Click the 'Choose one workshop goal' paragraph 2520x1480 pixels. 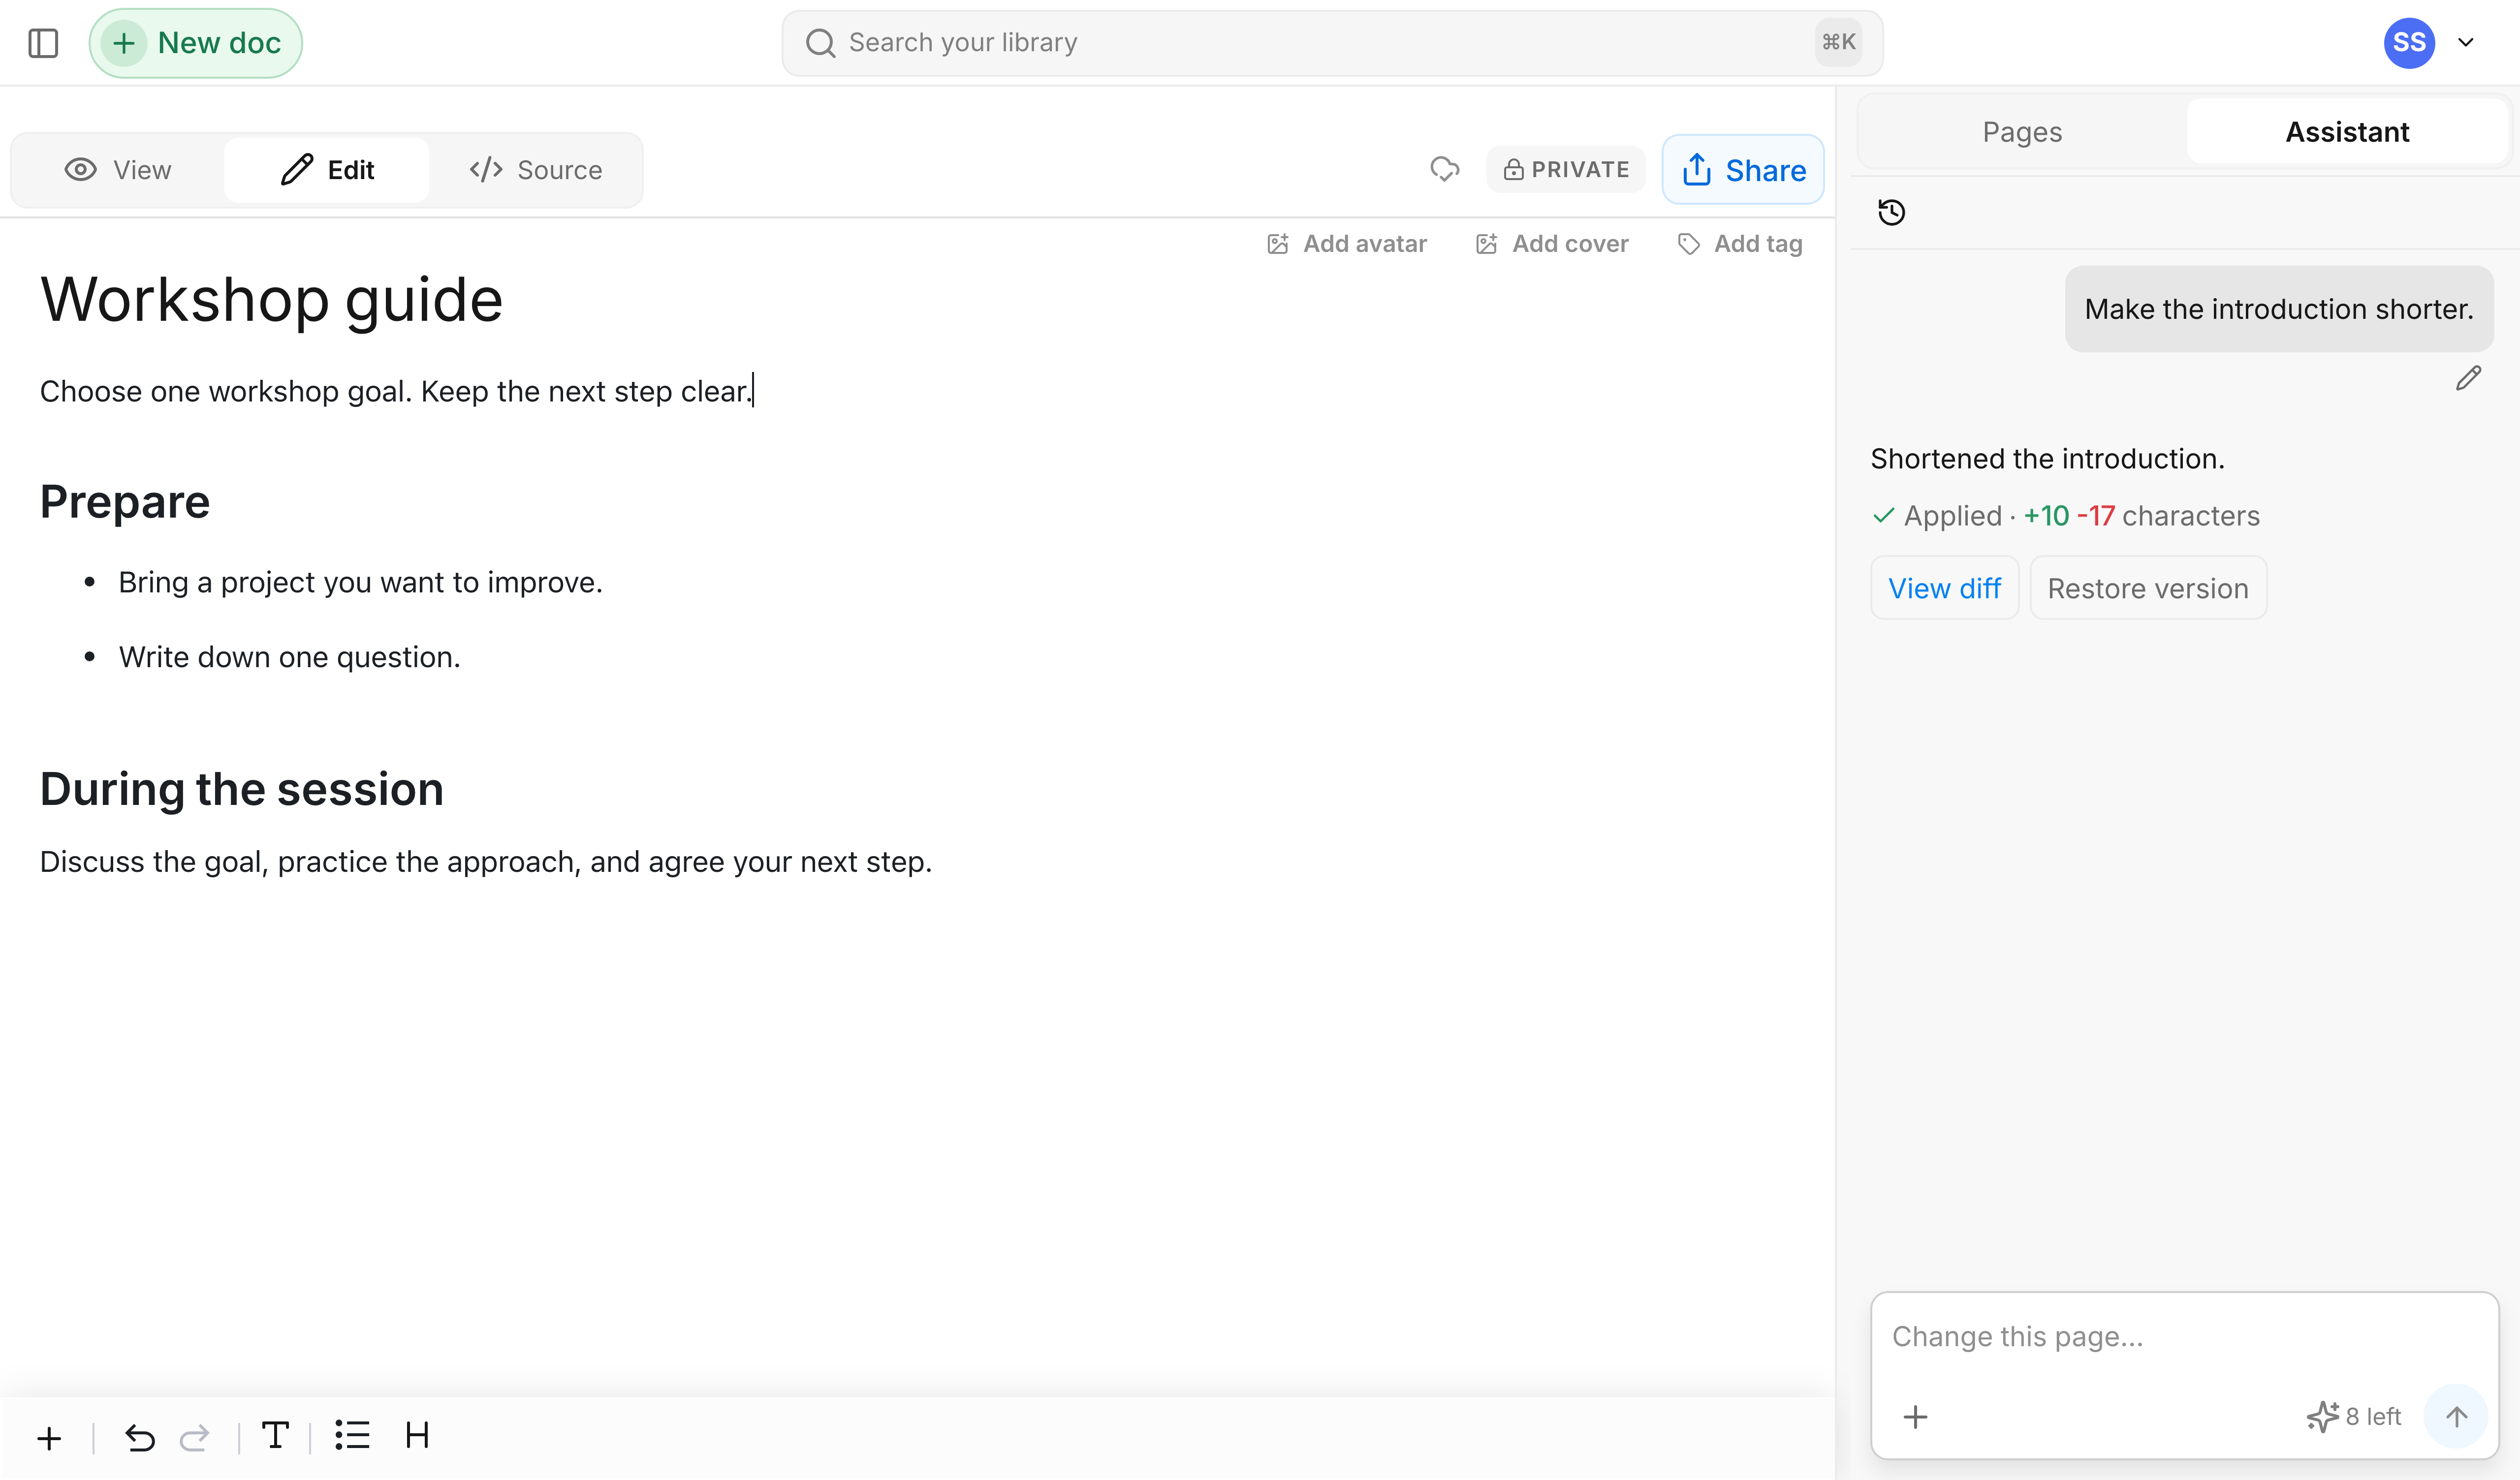(397, 391)
